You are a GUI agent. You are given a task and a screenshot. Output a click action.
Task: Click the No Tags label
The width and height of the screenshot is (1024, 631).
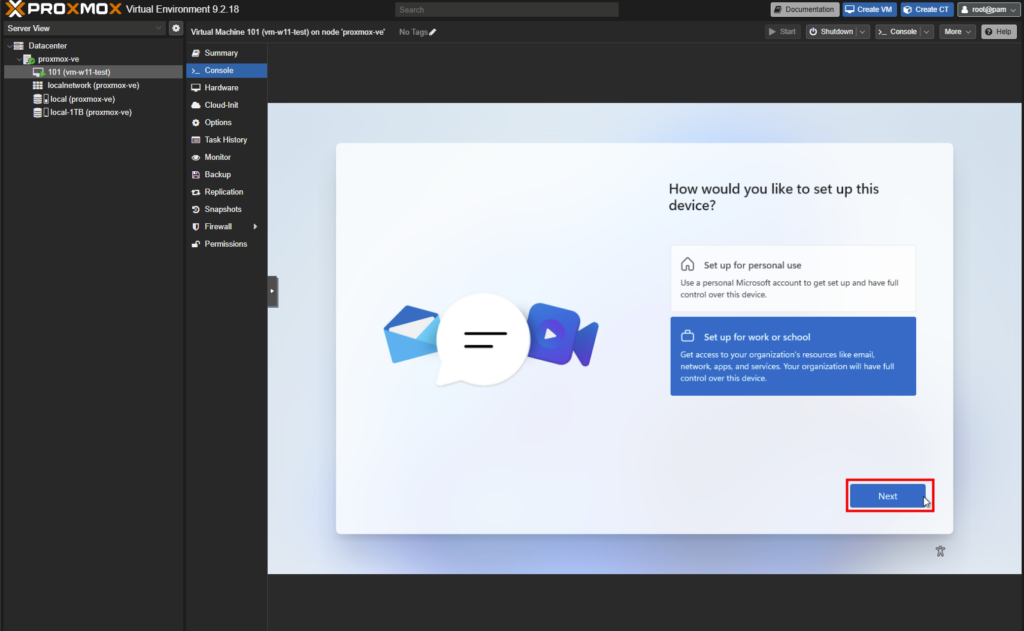(x=413, y=32)
